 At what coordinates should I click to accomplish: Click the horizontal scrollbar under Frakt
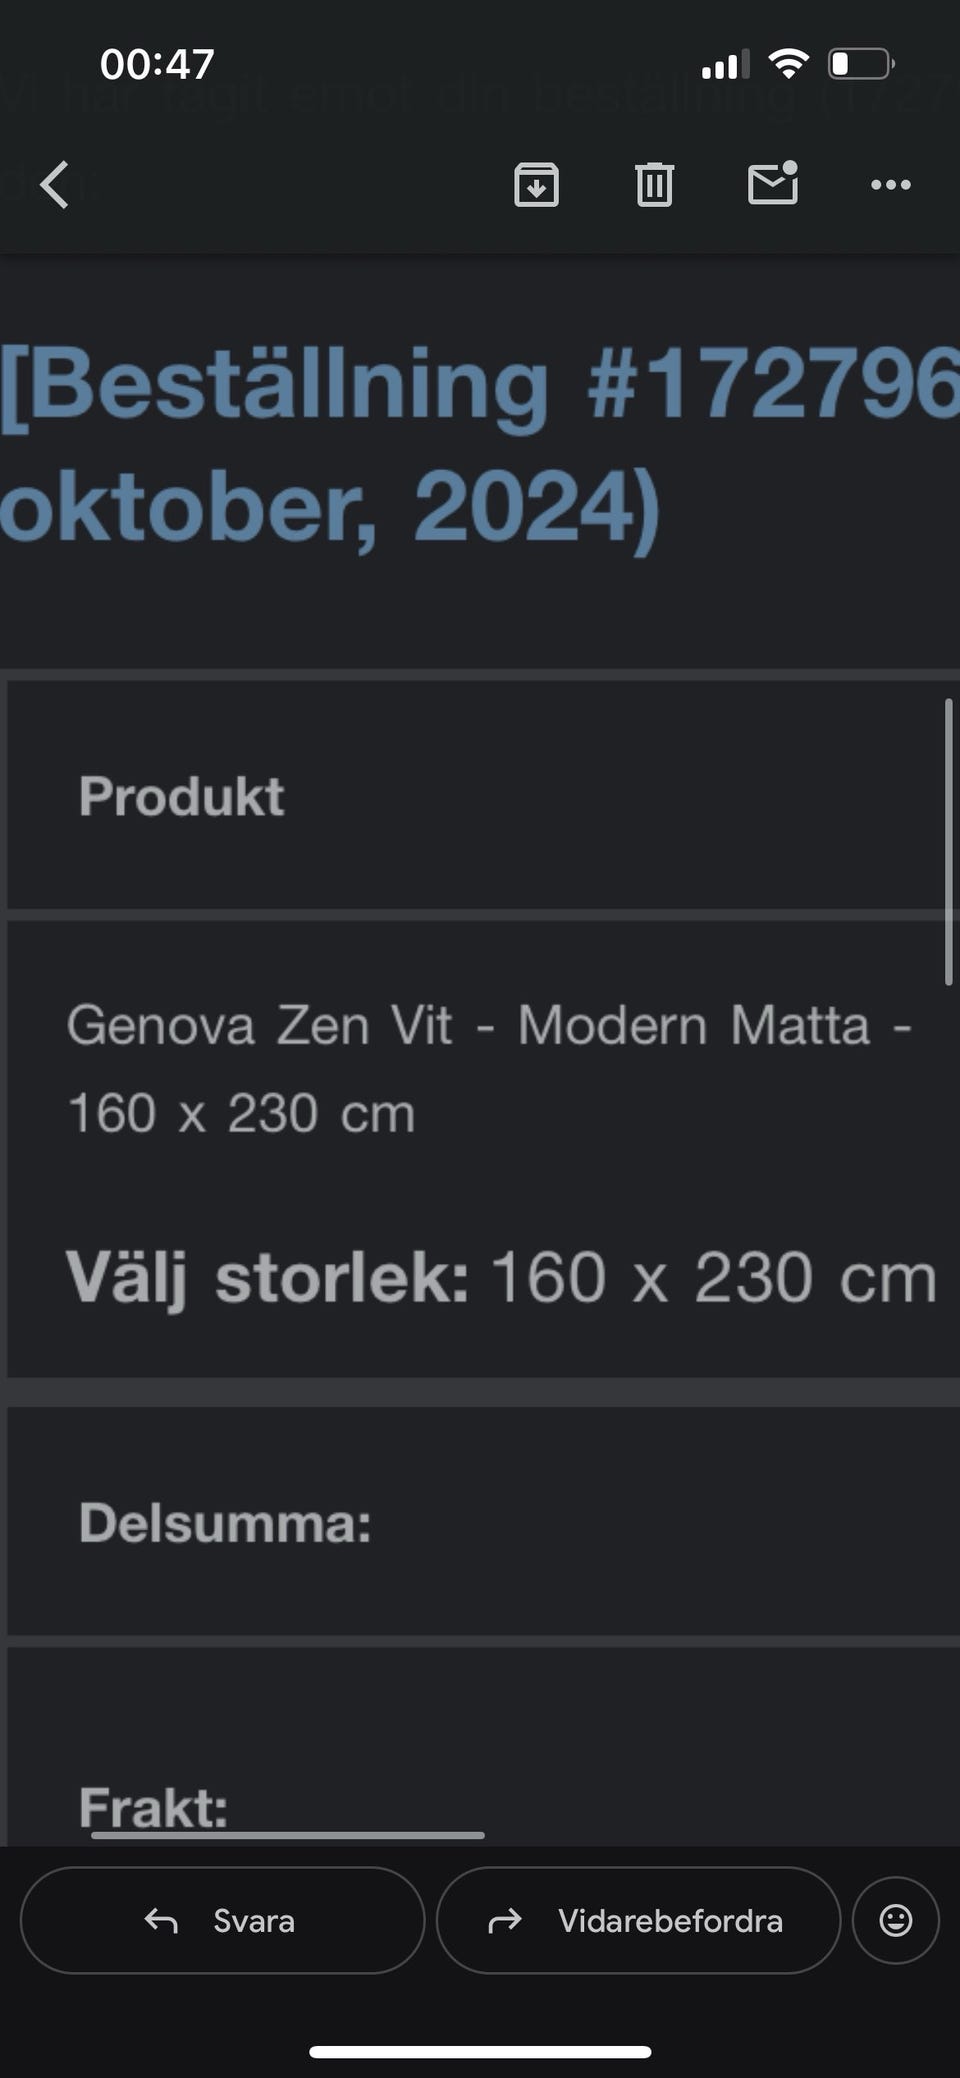click(288, 1835)
